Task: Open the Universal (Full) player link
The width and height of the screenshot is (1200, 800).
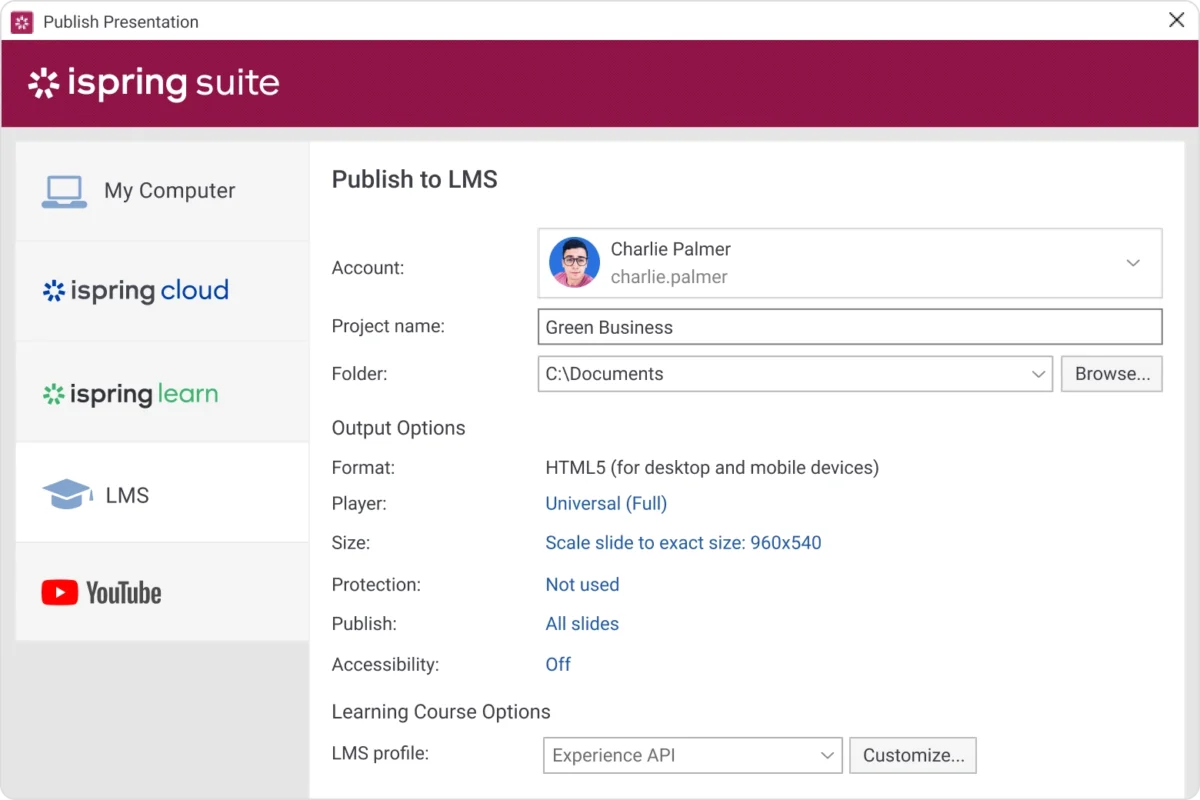Action: 606,503
